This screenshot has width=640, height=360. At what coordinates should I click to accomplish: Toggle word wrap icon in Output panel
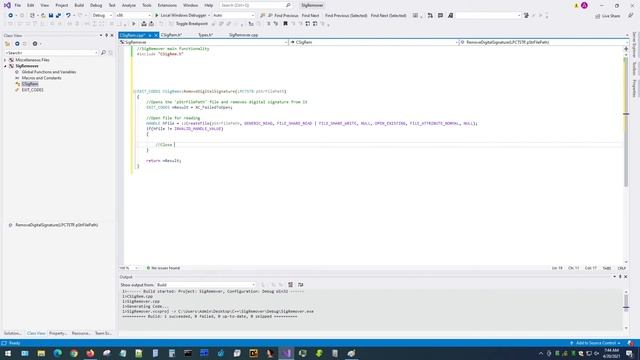301,285
